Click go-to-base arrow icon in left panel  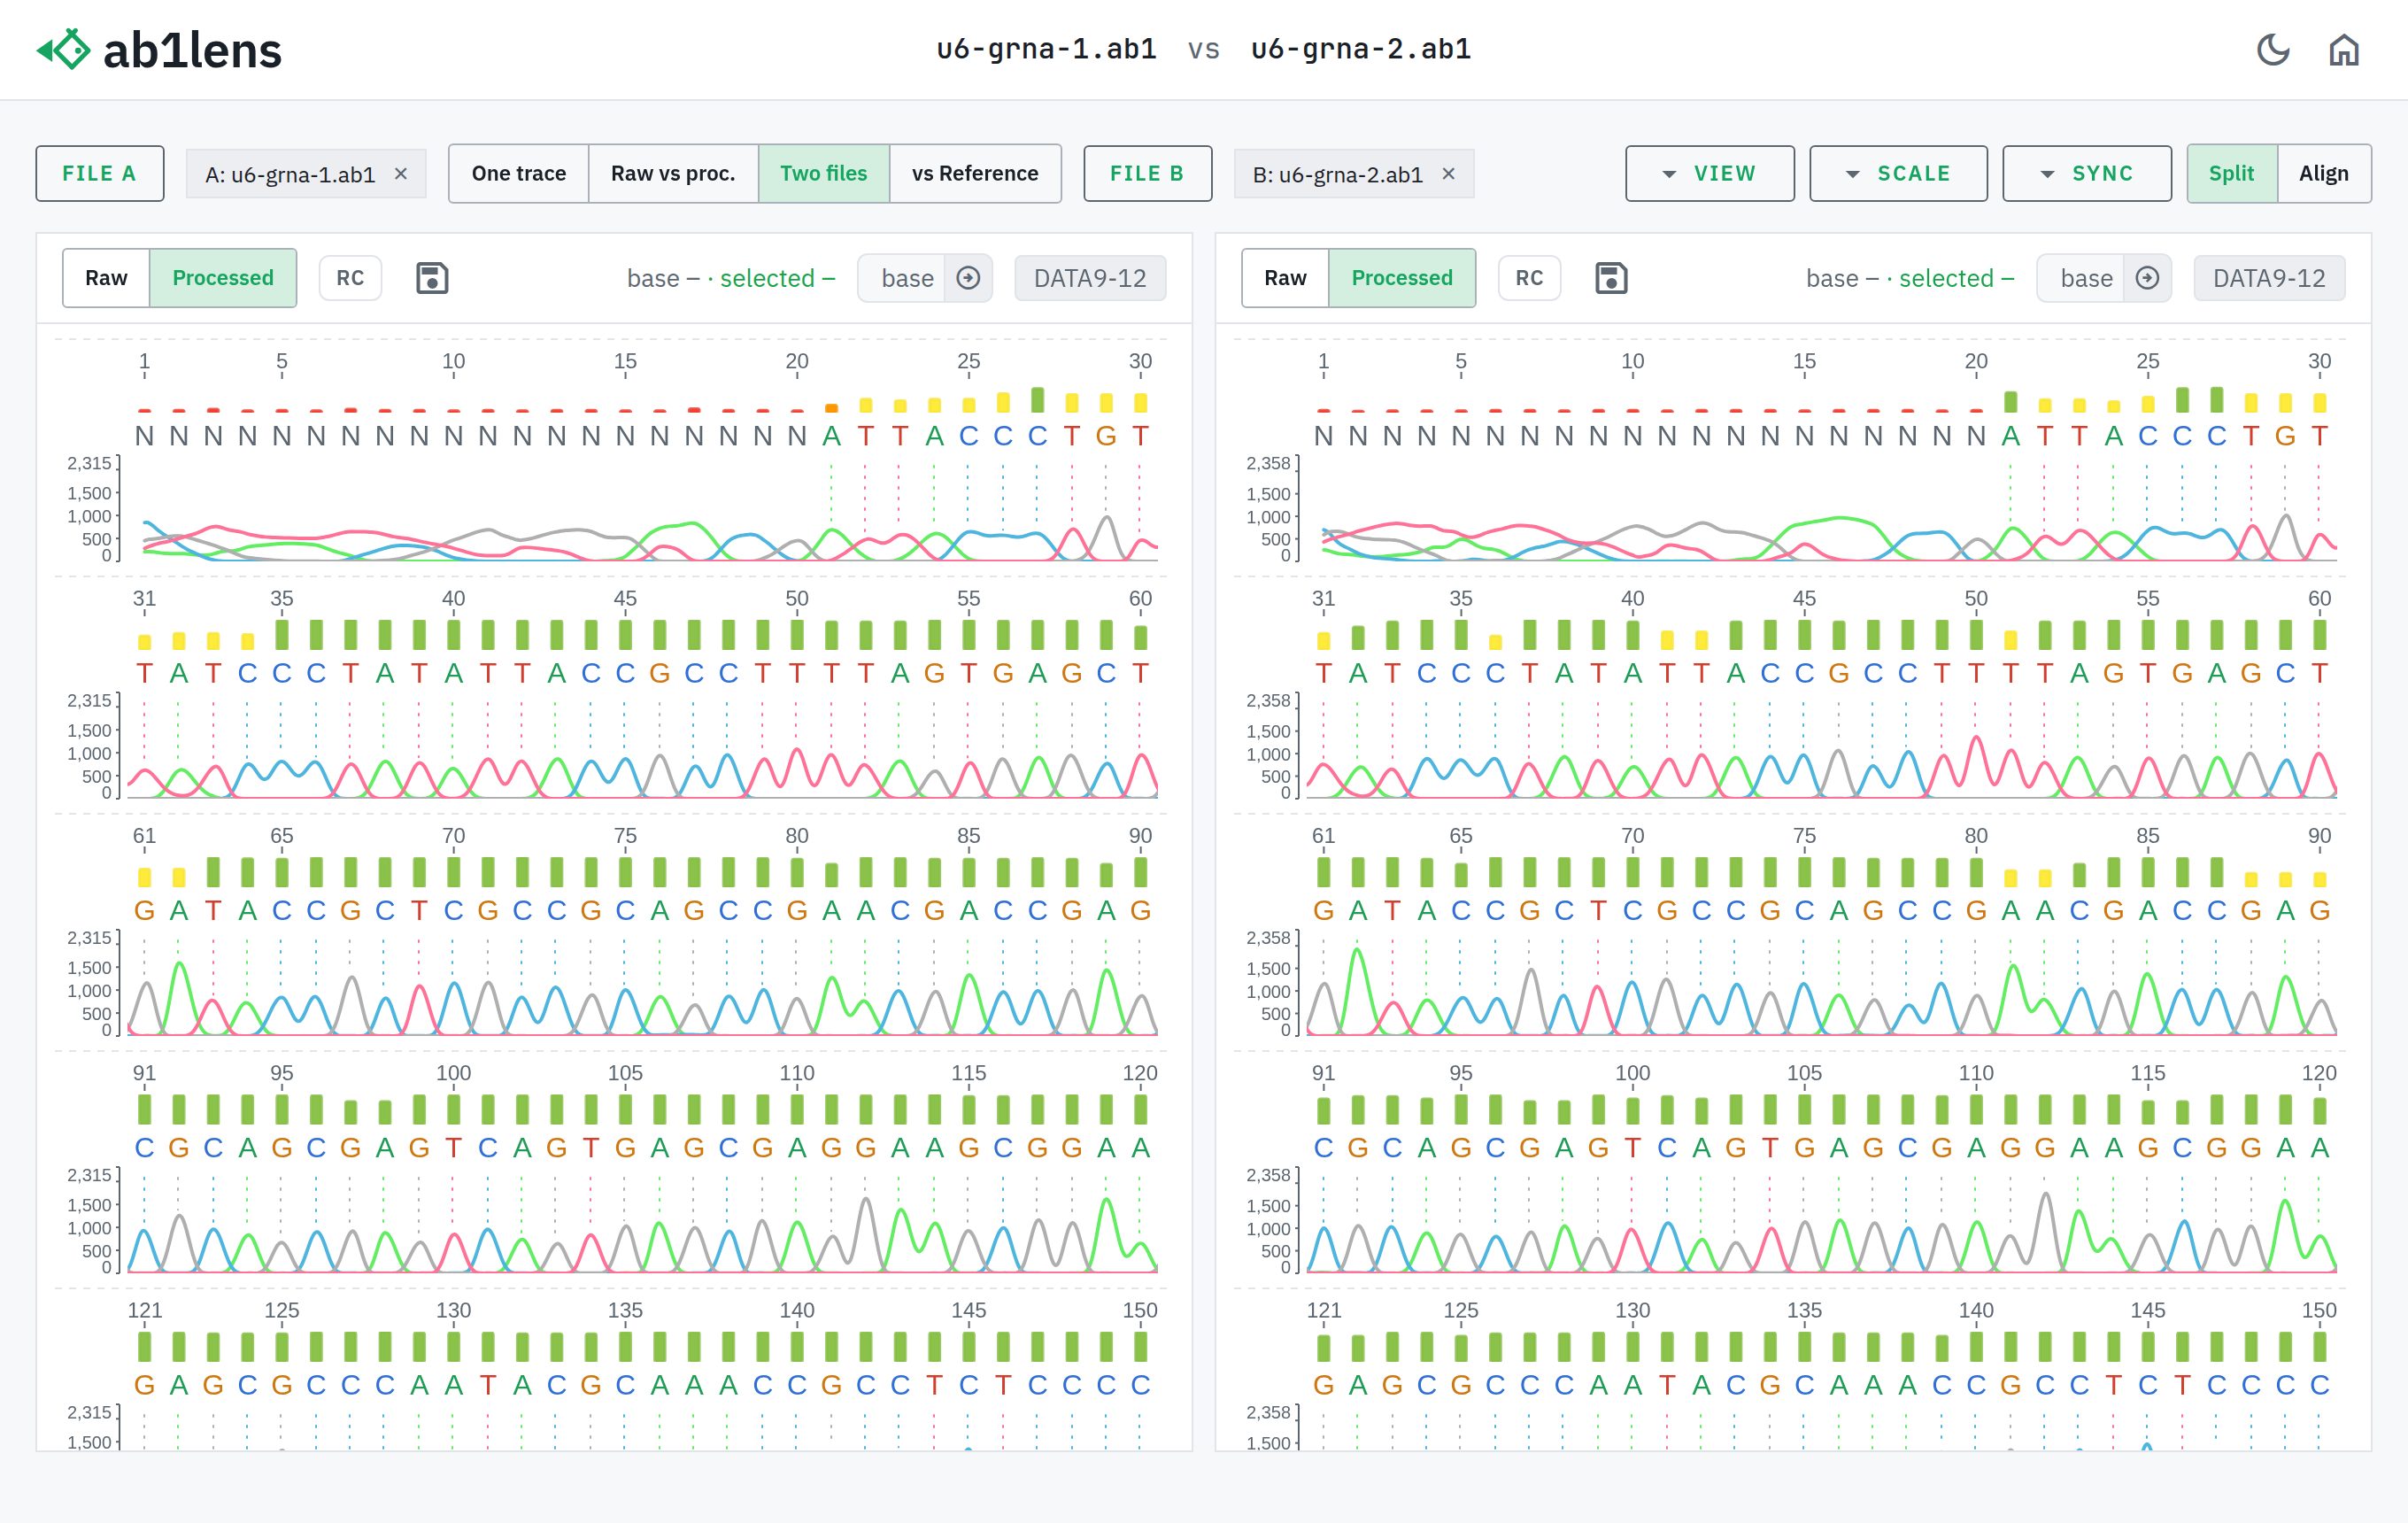point(968,278)
